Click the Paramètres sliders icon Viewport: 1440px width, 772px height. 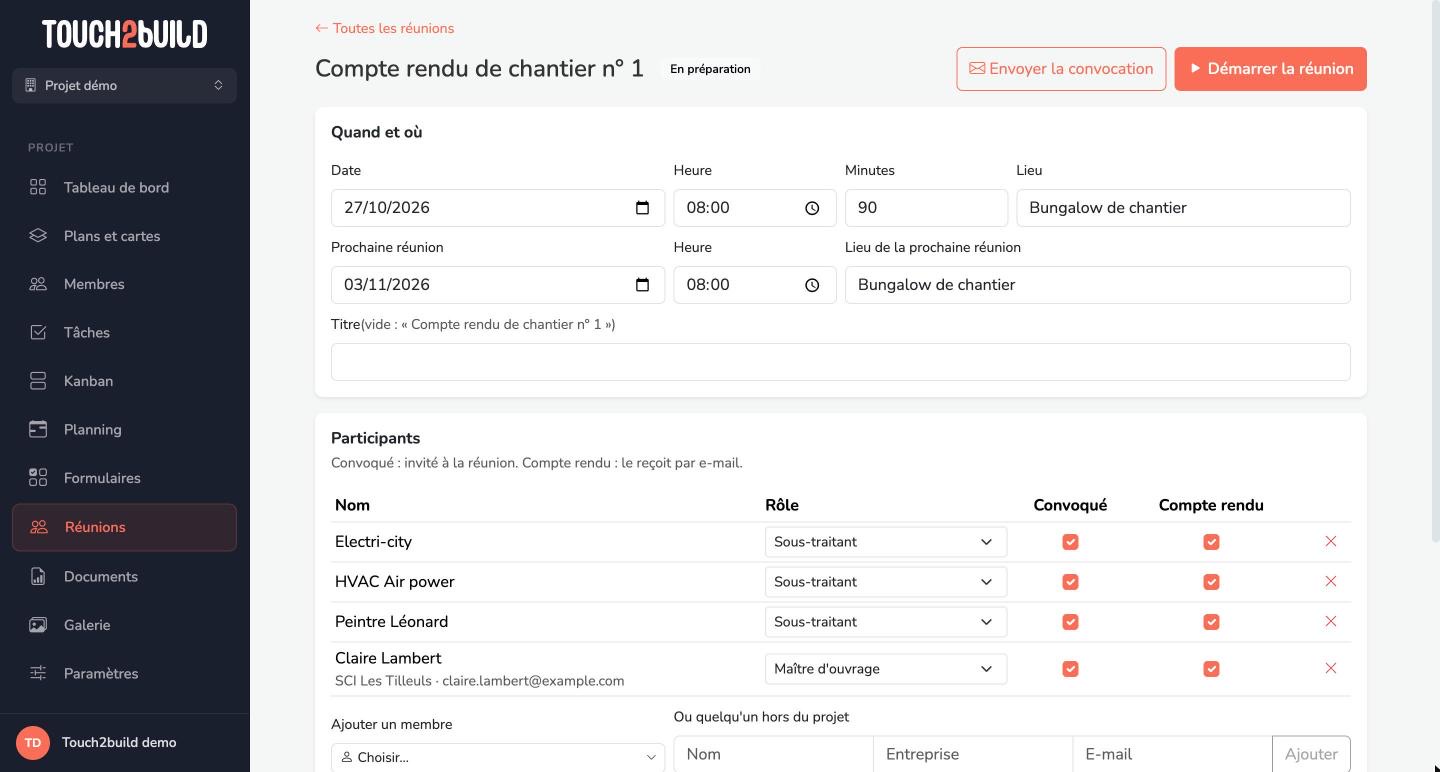[38, 673]
